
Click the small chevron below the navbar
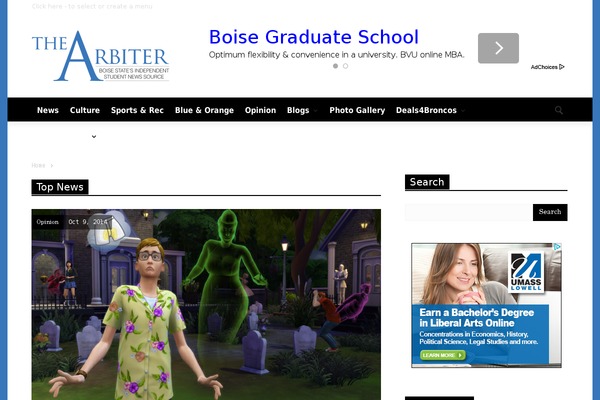point(94,137)
